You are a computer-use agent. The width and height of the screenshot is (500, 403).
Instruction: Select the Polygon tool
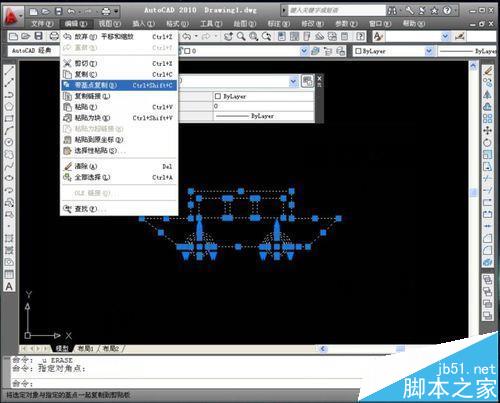point(9,106)
